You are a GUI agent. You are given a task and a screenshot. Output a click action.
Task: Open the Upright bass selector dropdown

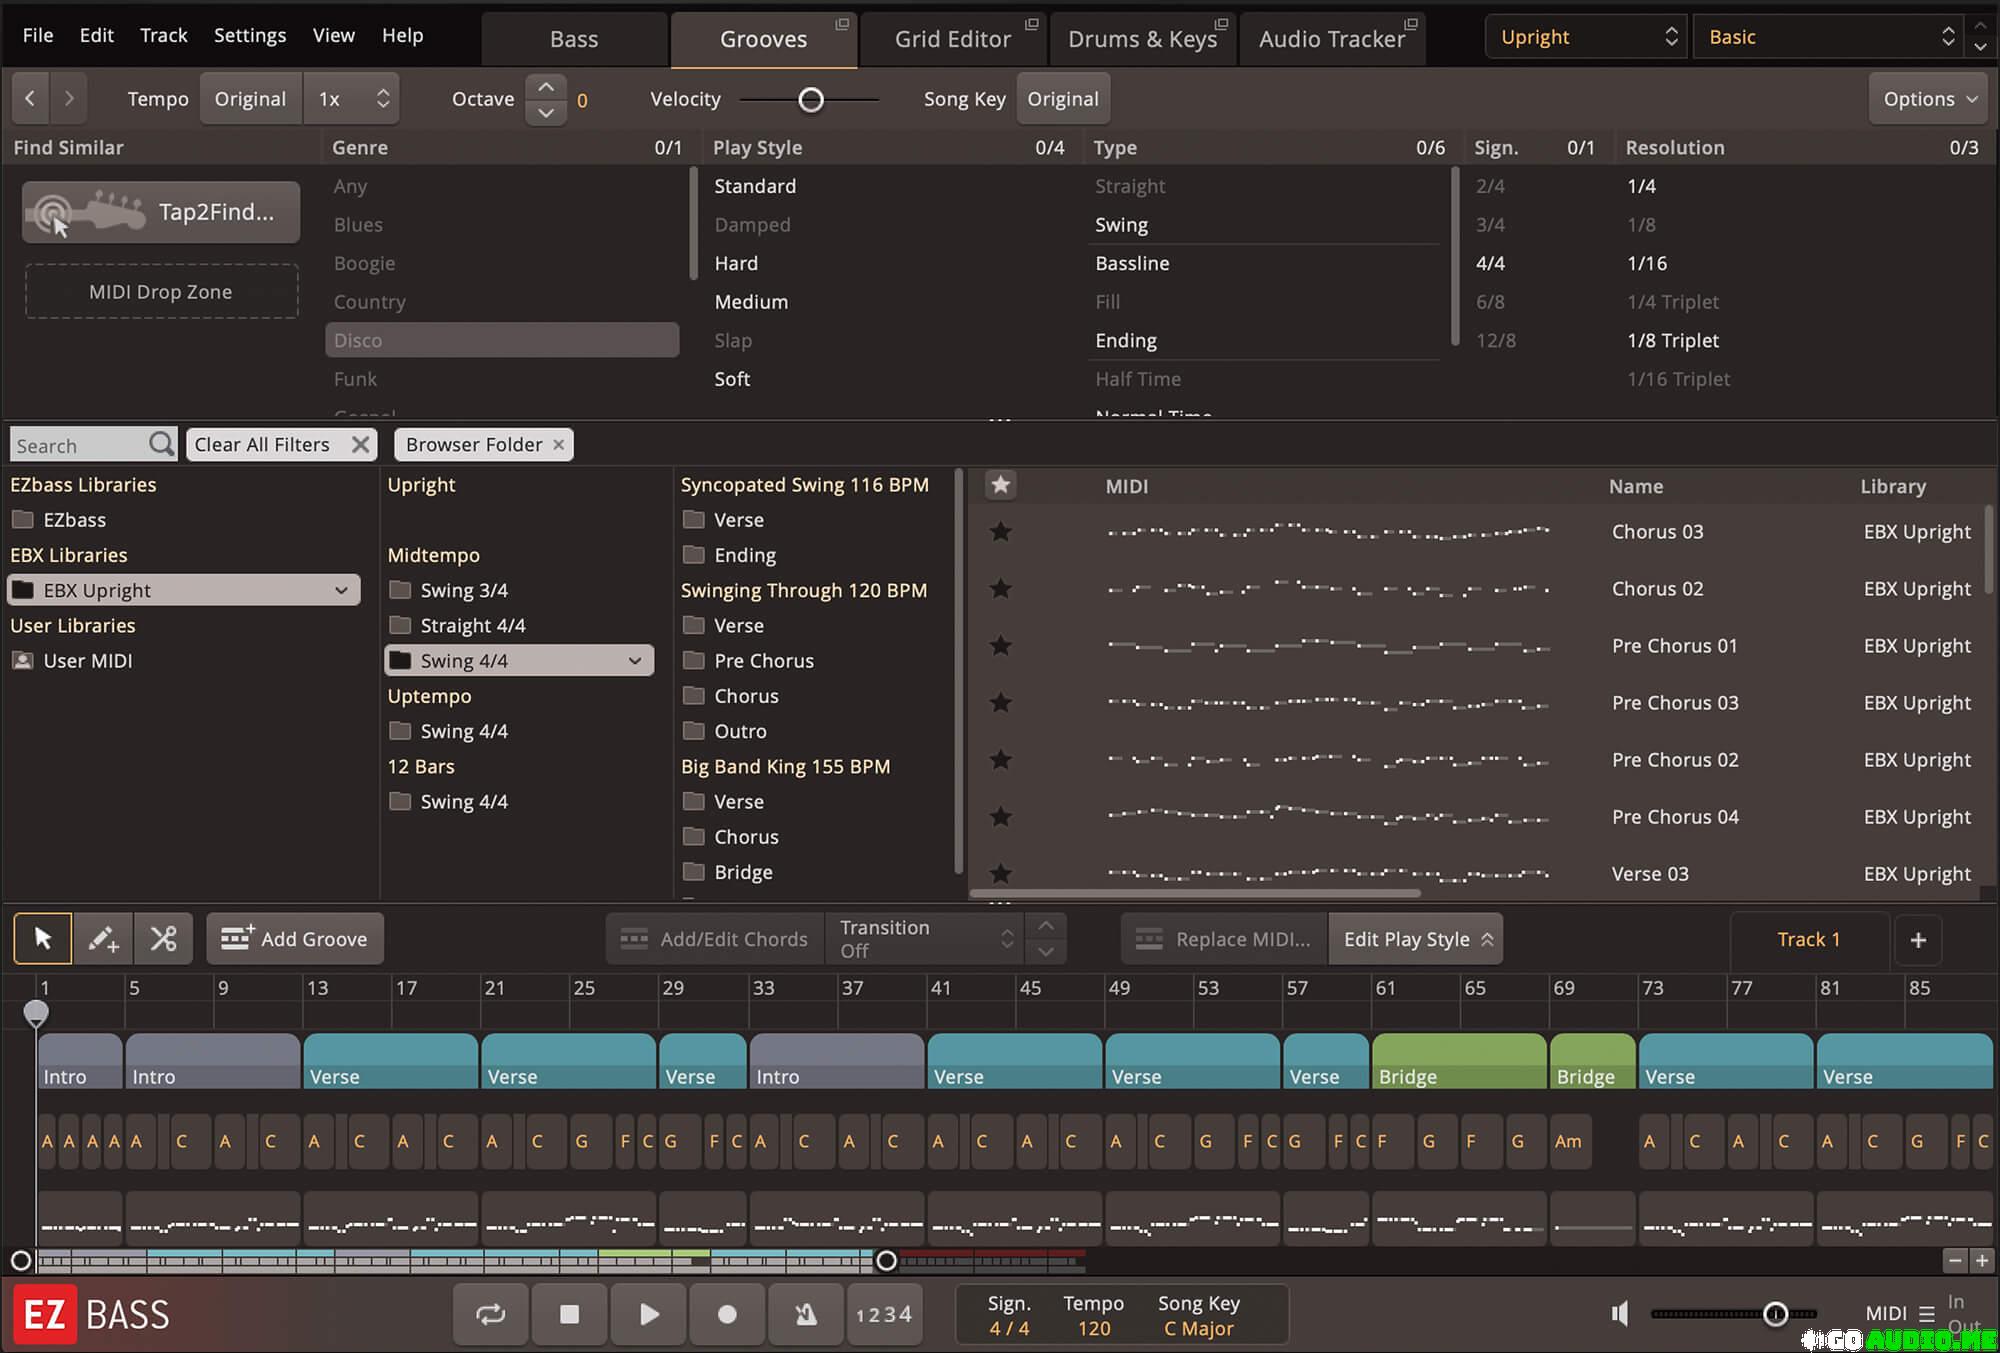[x=1586, y=37]
